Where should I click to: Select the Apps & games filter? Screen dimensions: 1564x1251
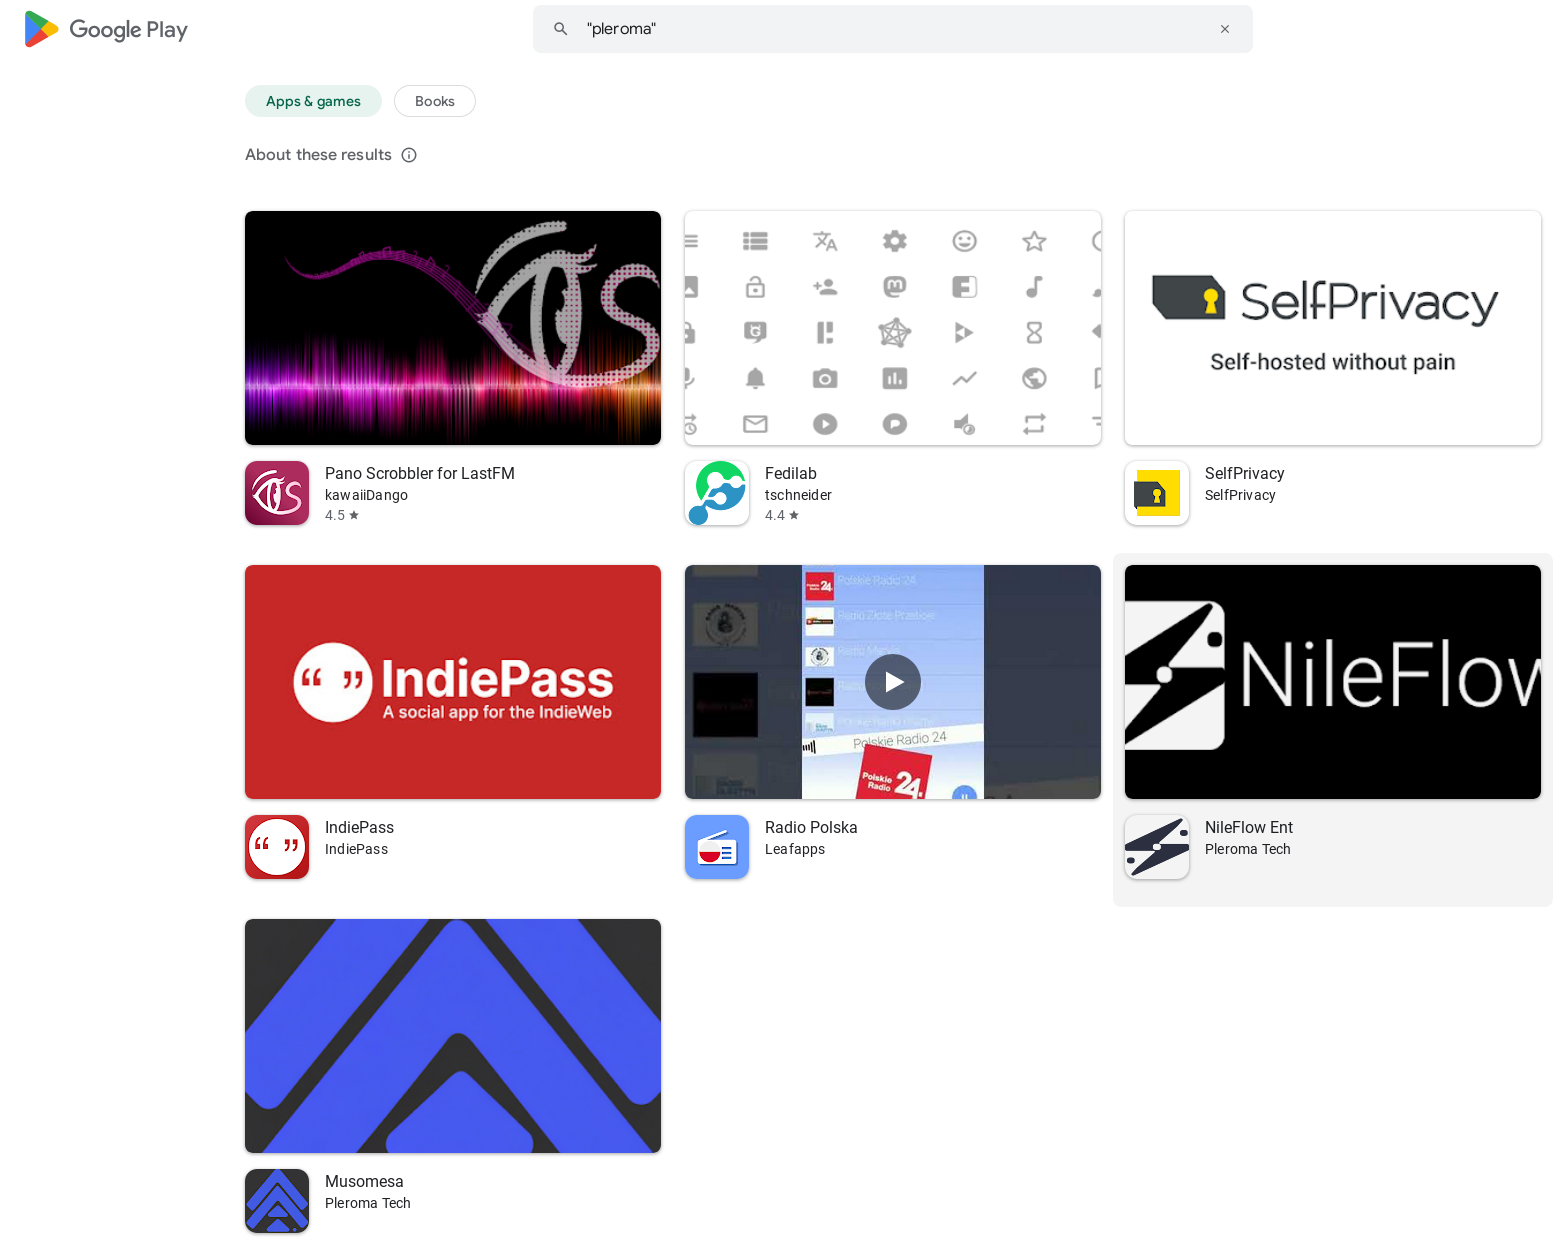point(313,101)
